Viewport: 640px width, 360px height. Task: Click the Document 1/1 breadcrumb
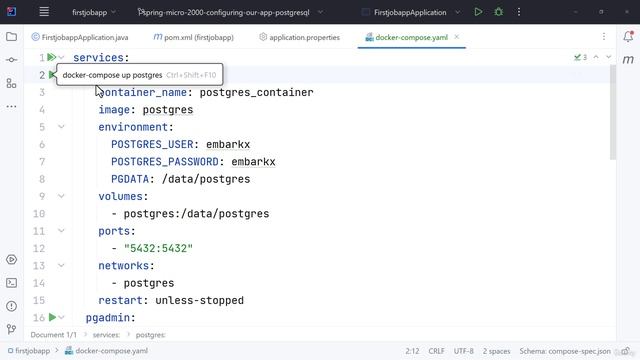[x=53, y=335]
